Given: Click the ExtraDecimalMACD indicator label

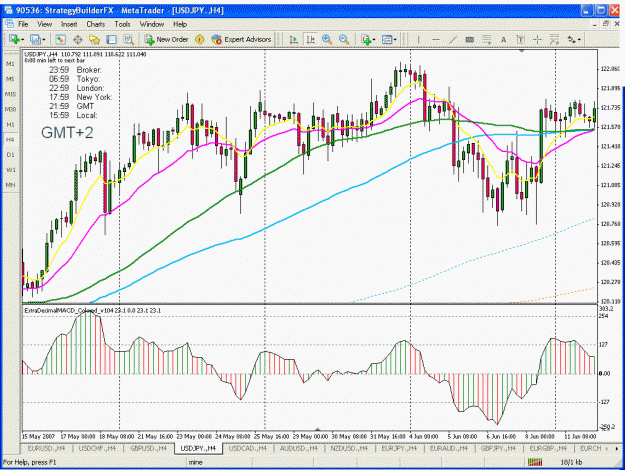Looking at the screenshot, I should [x=92, y=310].
